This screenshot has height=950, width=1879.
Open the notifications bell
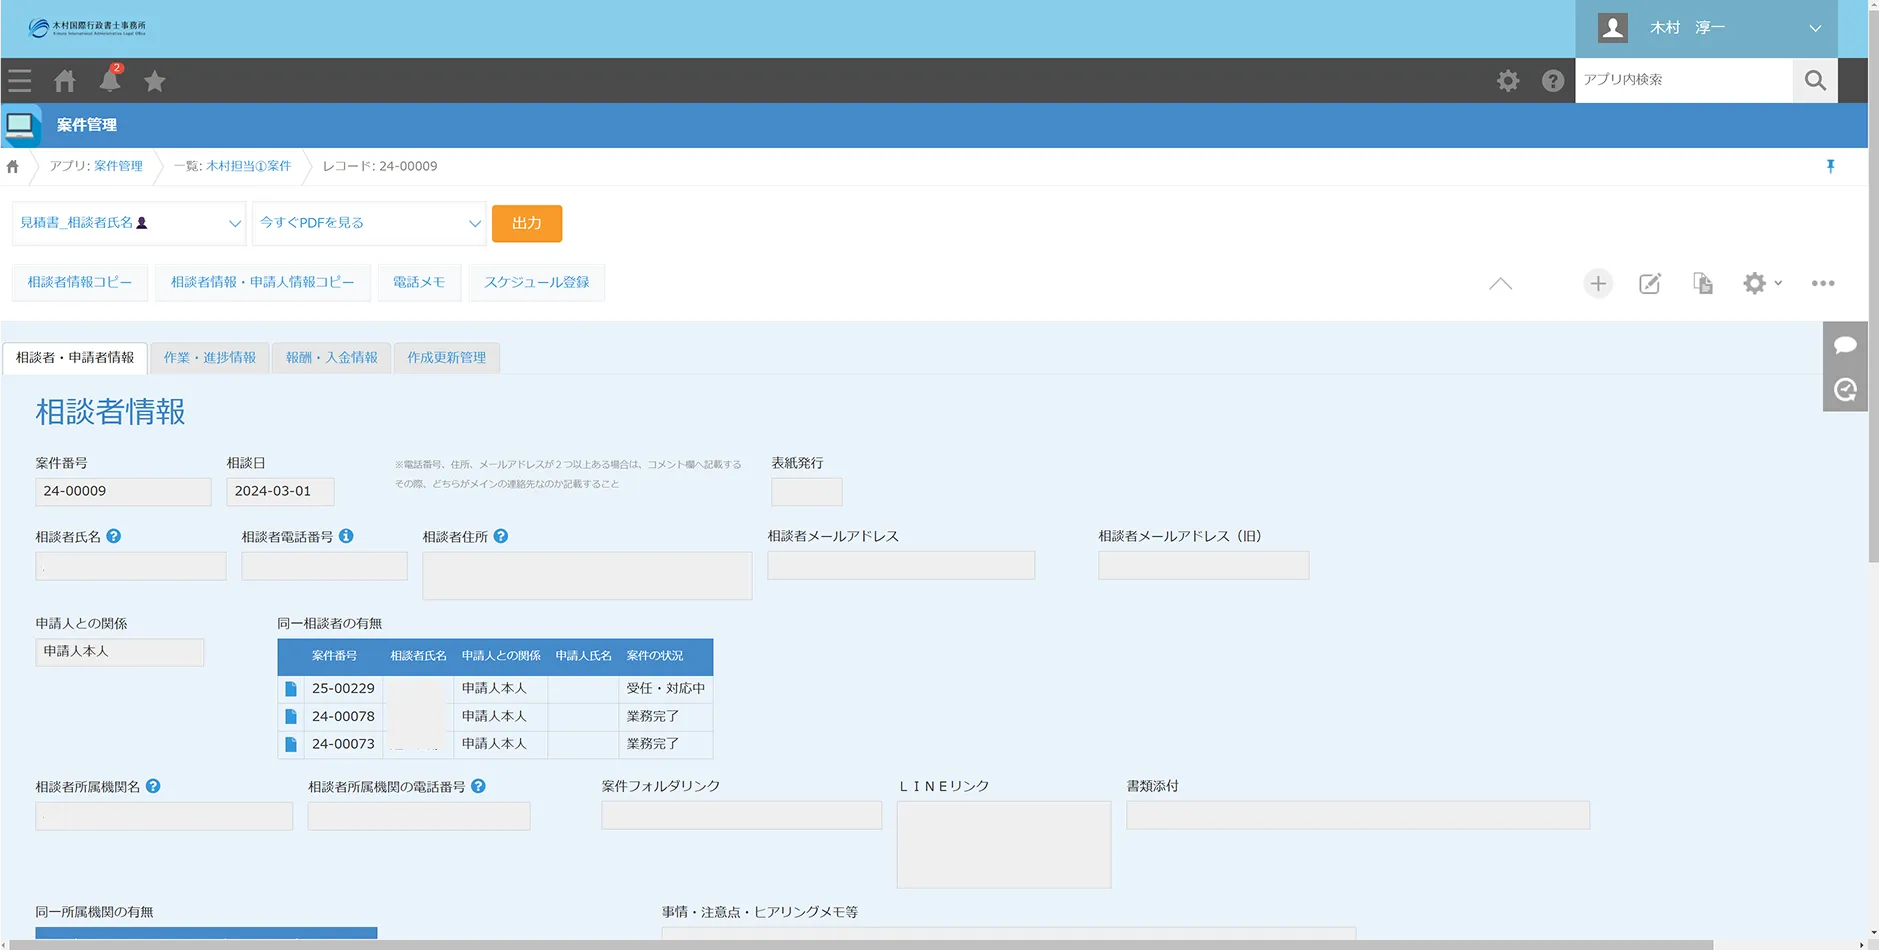(110, 81)
